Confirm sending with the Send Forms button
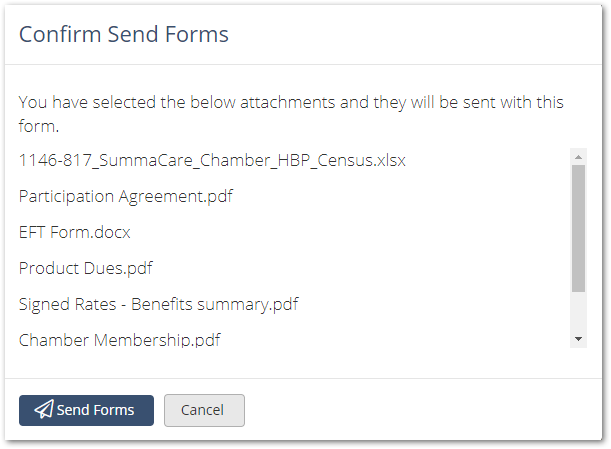 87,410
